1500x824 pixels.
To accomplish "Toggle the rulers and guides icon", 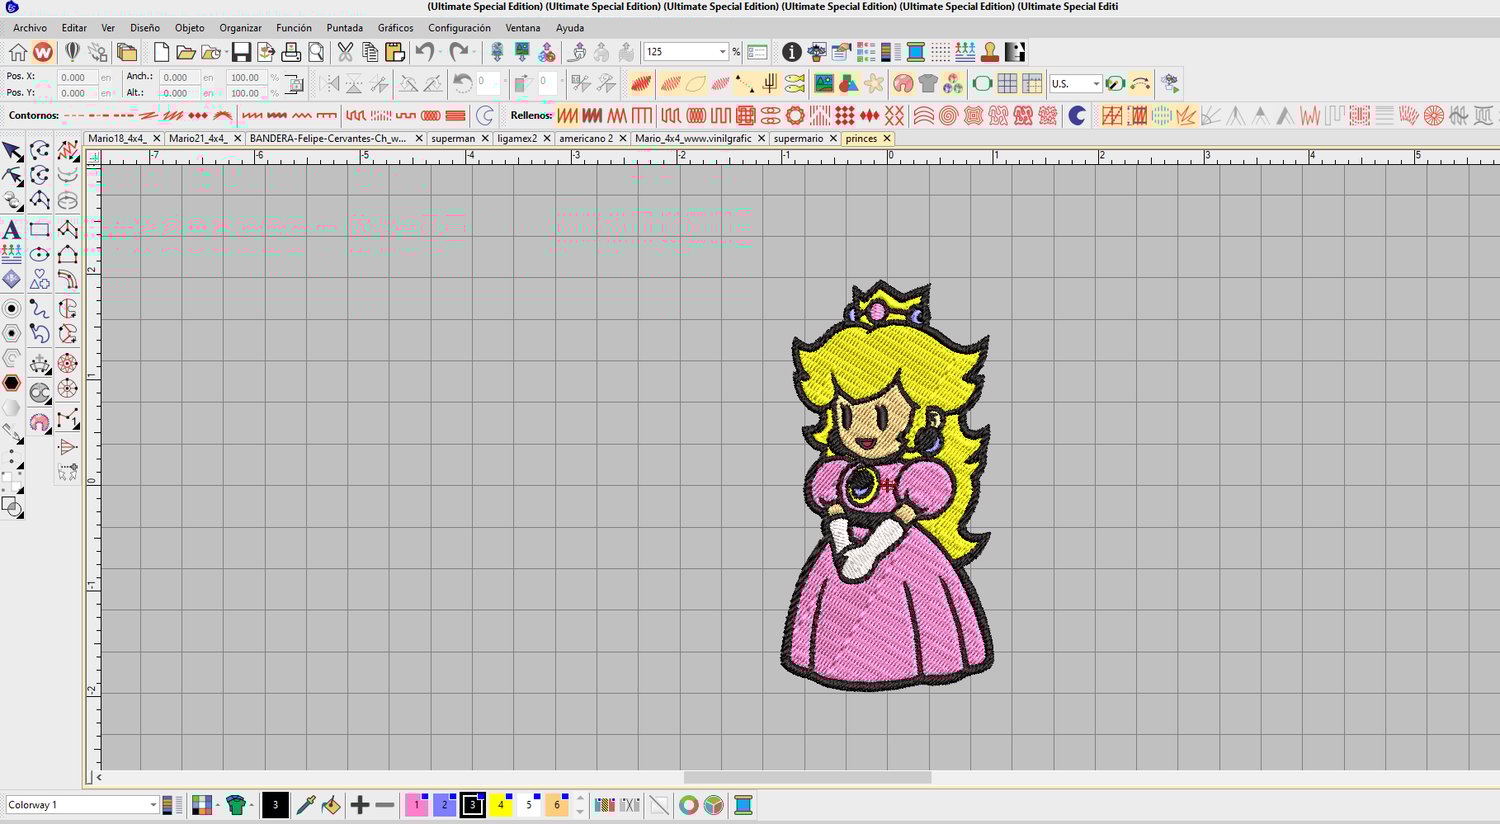I will pos(1032,84).
